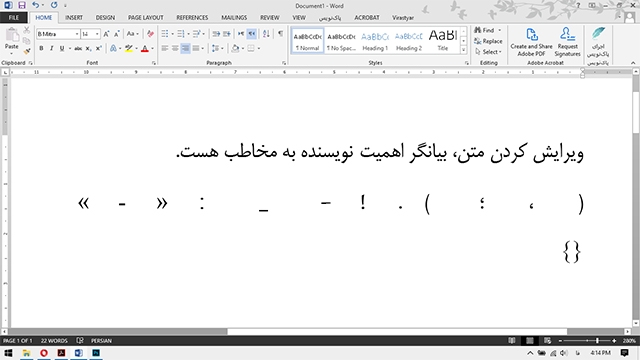The image size is (640, 360).
Task: Click the green feather Paknevis run icon
Action: [598, 33]
